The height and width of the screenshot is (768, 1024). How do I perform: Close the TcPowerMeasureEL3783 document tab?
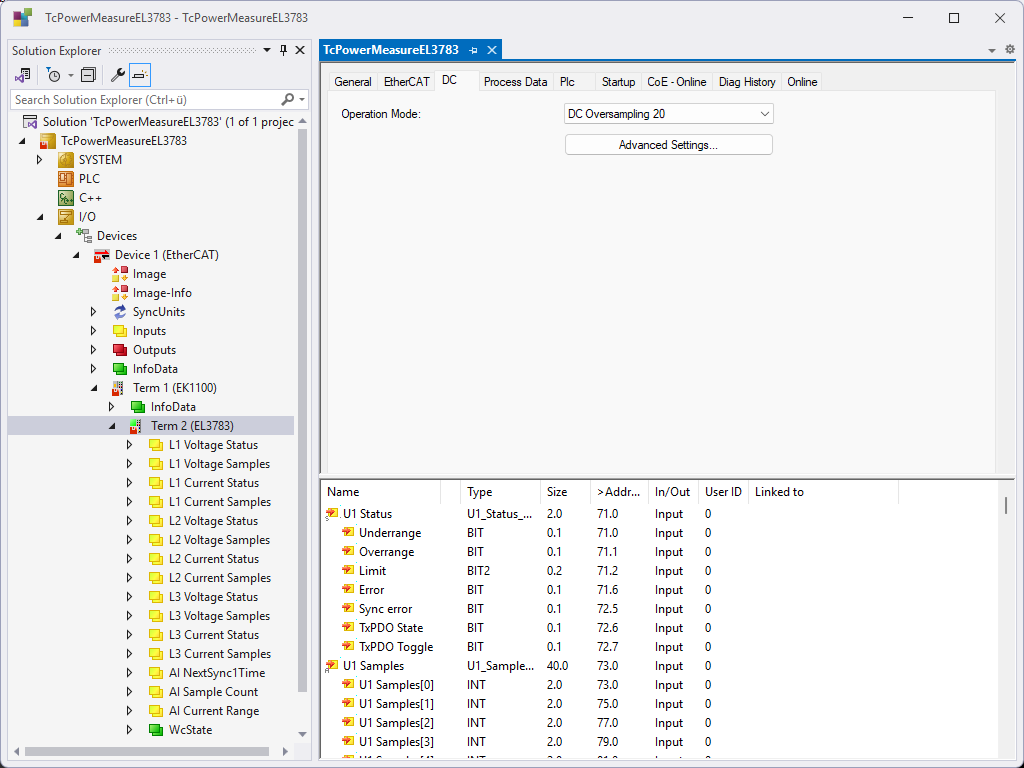point(492,50)
